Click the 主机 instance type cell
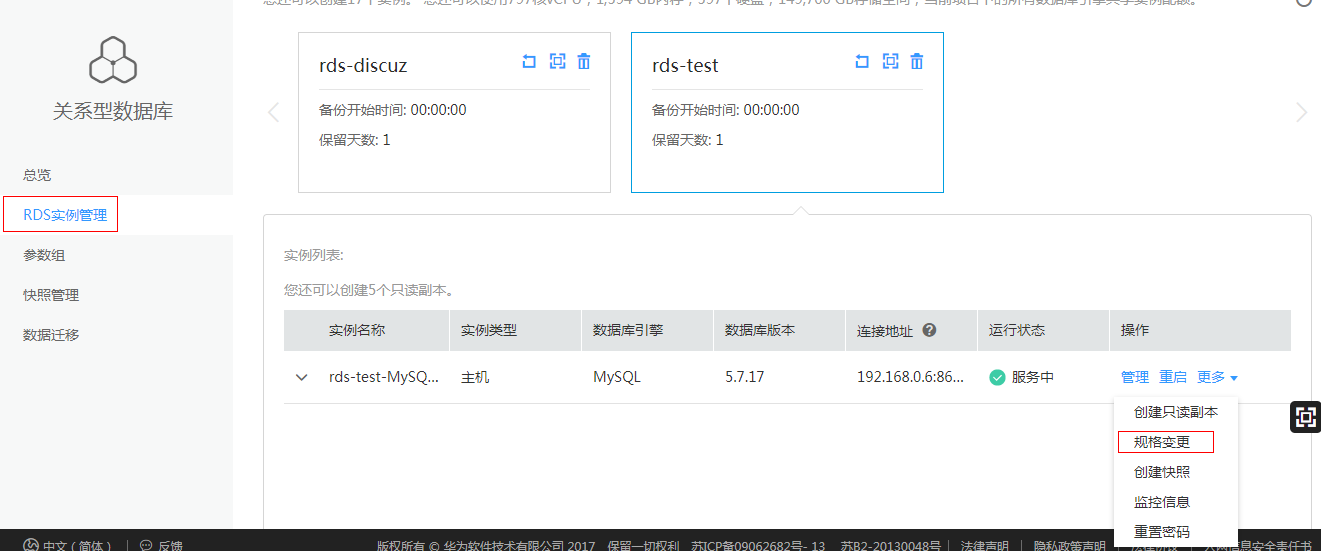Image resolution: width=1321 pixels, height=551 pixels. tap(475, 377)
